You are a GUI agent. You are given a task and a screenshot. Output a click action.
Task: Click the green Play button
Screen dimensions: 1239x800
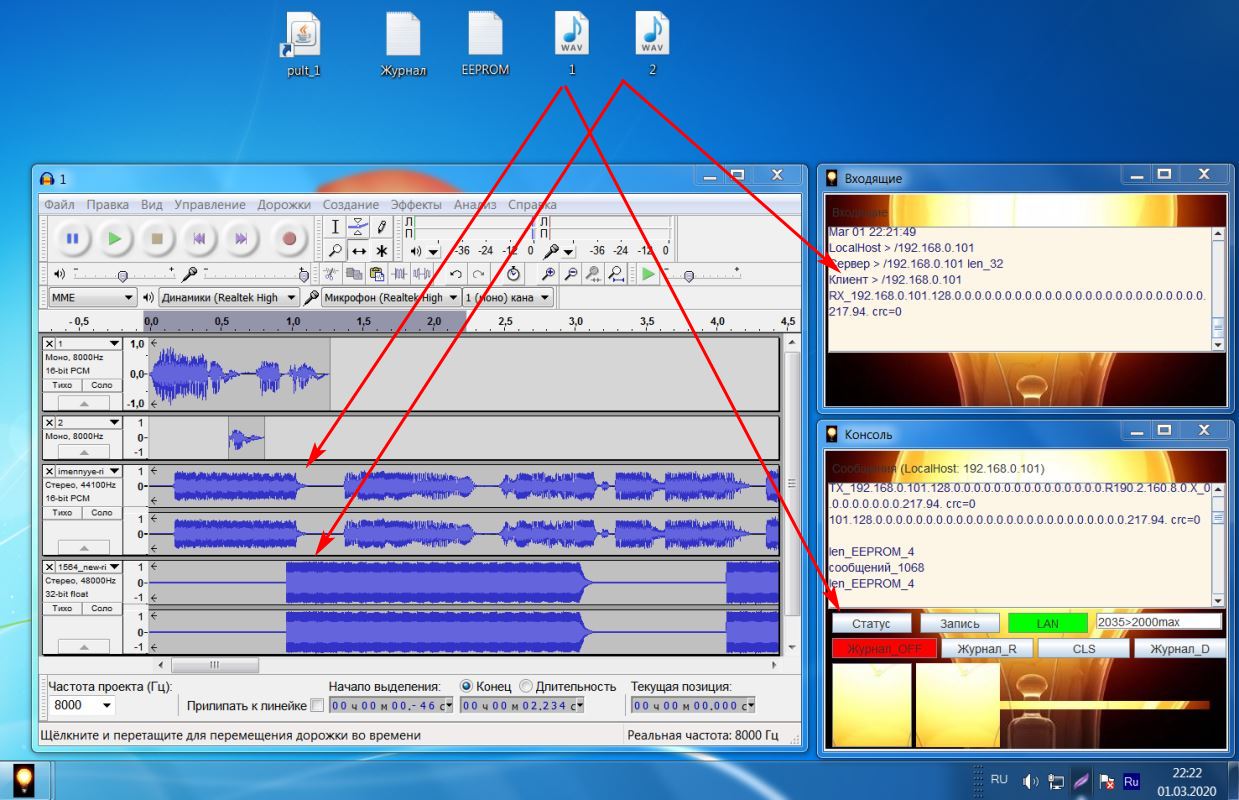click(116, 239)
